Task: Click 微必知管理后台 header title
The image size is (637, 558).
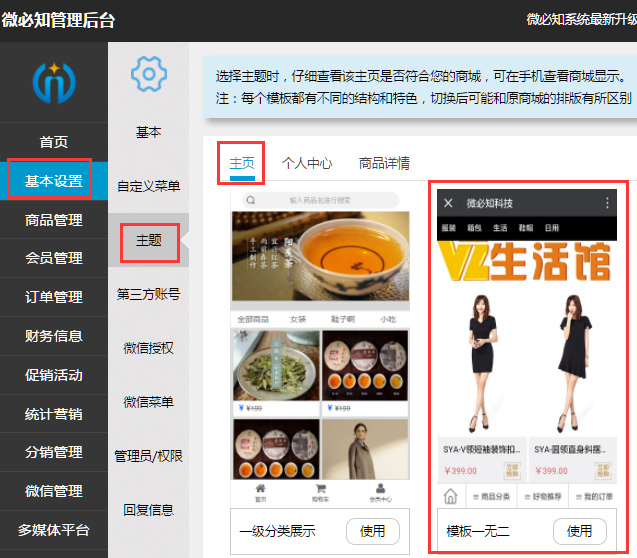Action: tap(58, 20)
